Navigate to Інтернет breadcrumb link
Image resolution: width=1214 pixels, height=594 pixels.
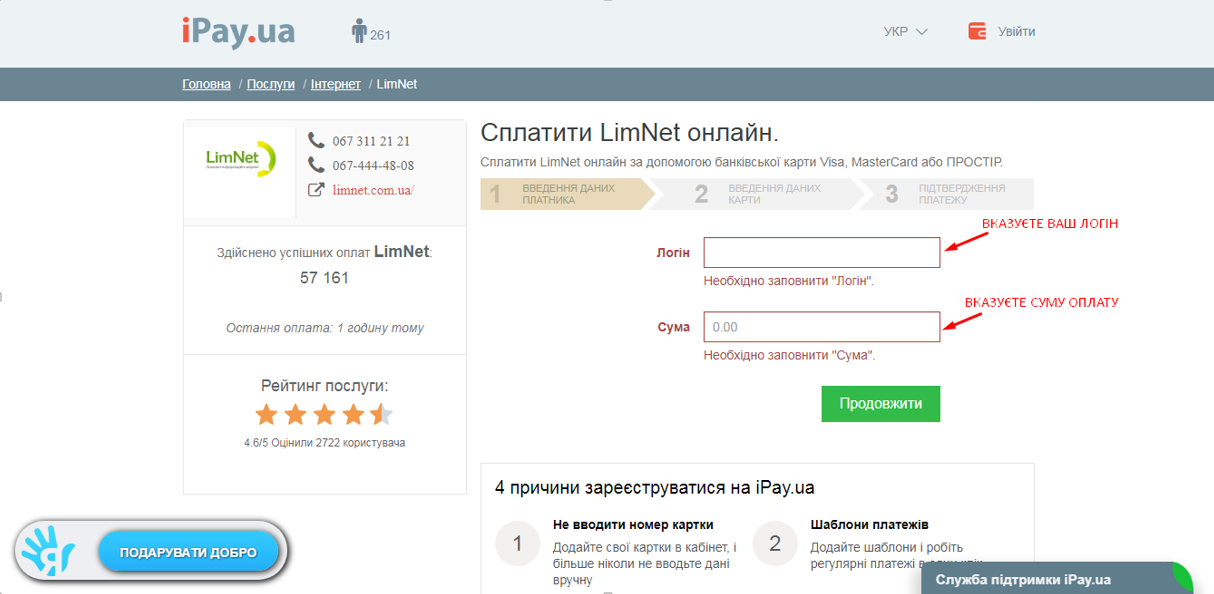tap(336, 84)
